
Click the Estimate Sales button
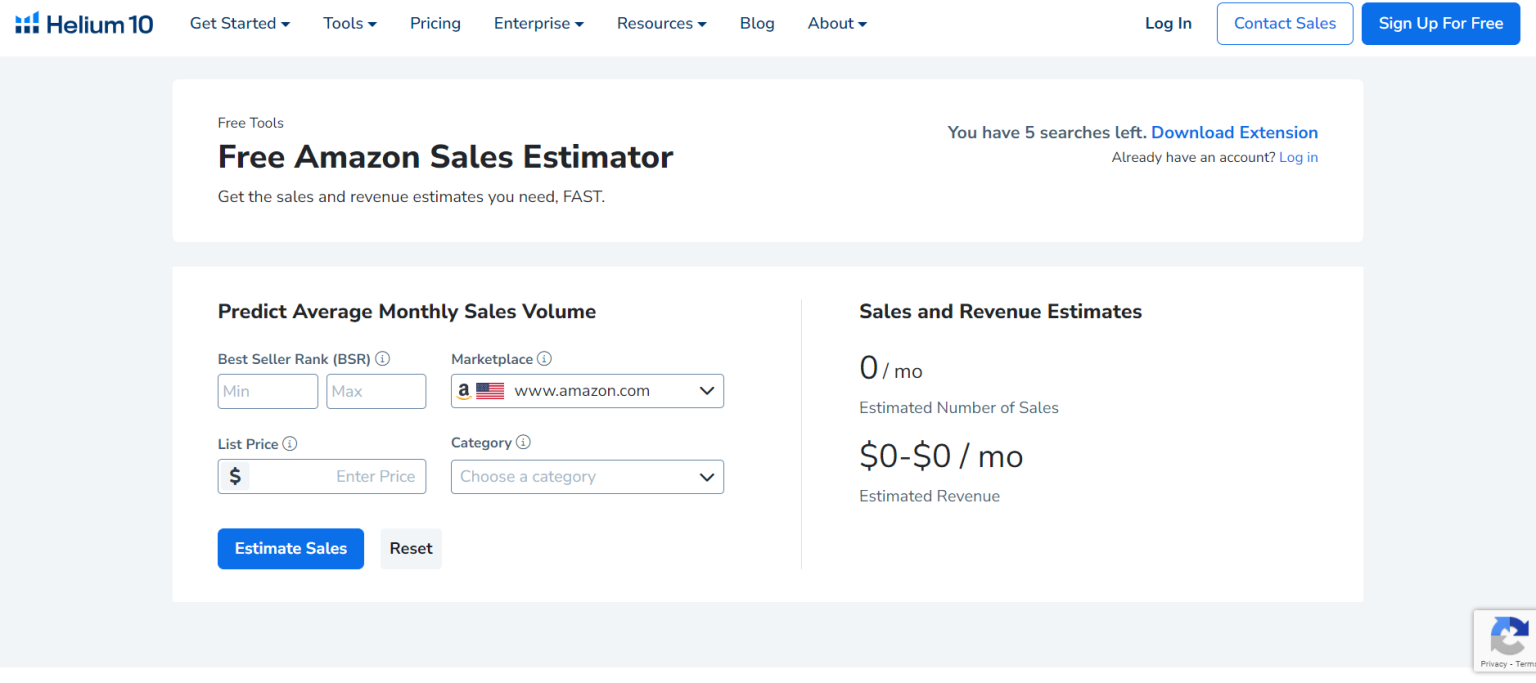[x=290, y=548]
